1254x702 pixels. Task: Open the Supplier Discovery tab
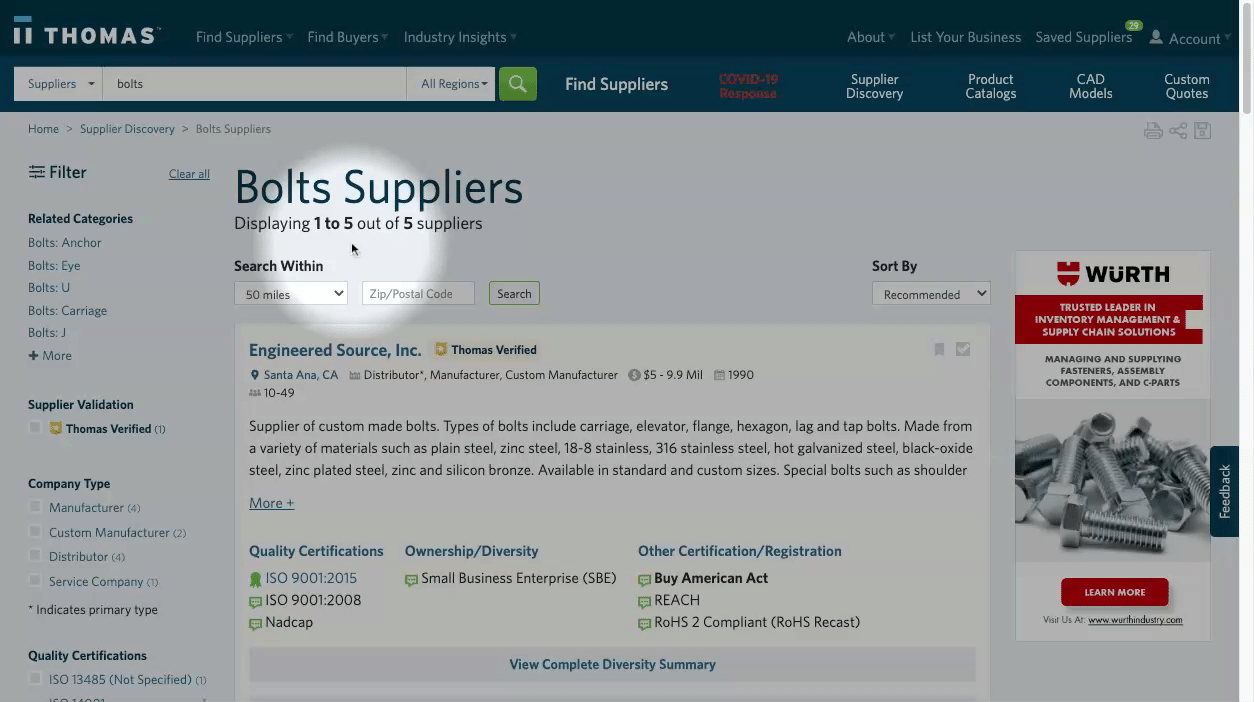(x=874, y=86)
